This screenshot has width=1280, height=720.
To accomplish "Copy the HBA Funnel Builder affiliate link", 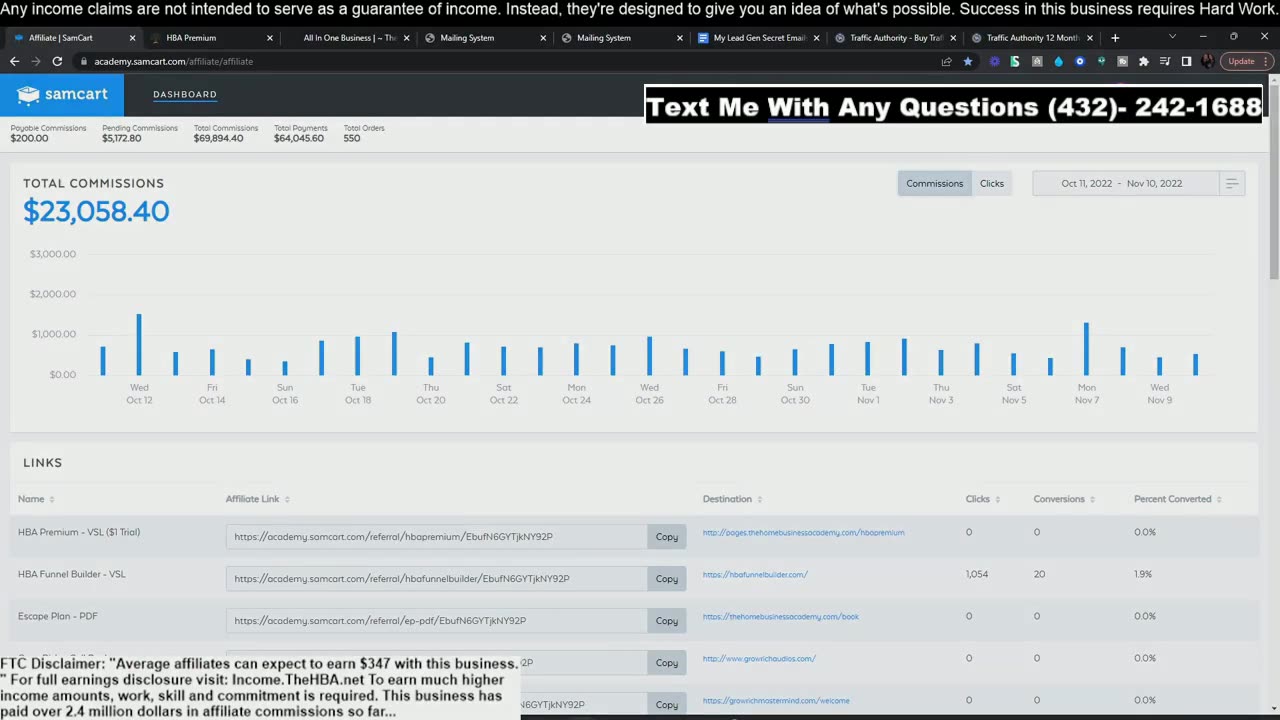I will click(x=667, y=579).
